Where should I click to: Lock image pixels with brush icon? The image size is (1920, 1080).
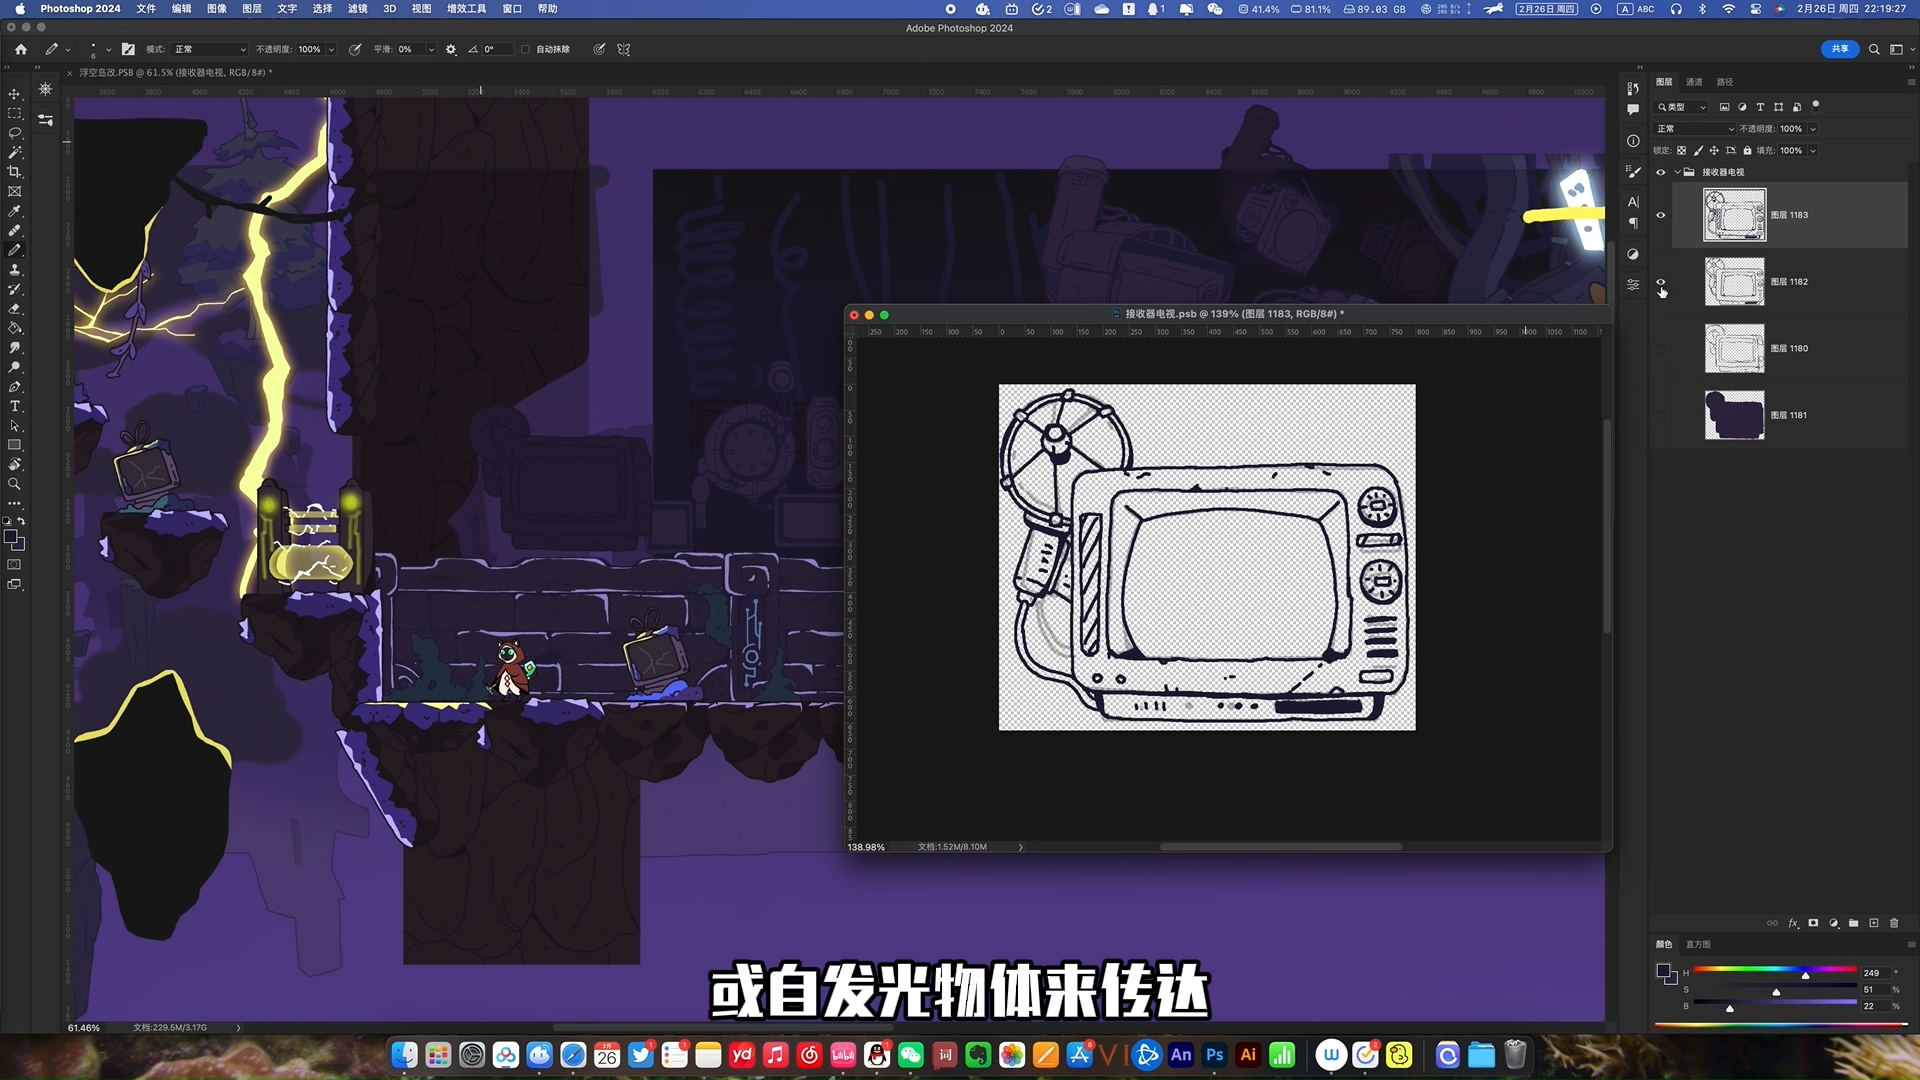click(x=1698, y=151)
